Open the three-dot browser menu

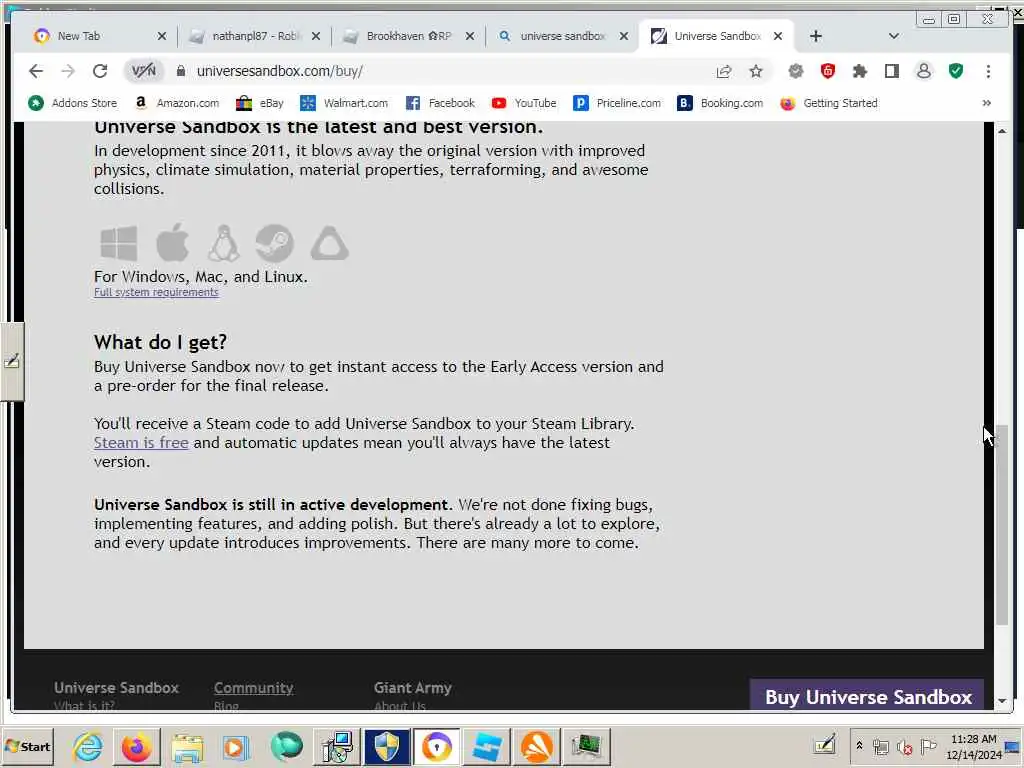(x=988, y=71)
